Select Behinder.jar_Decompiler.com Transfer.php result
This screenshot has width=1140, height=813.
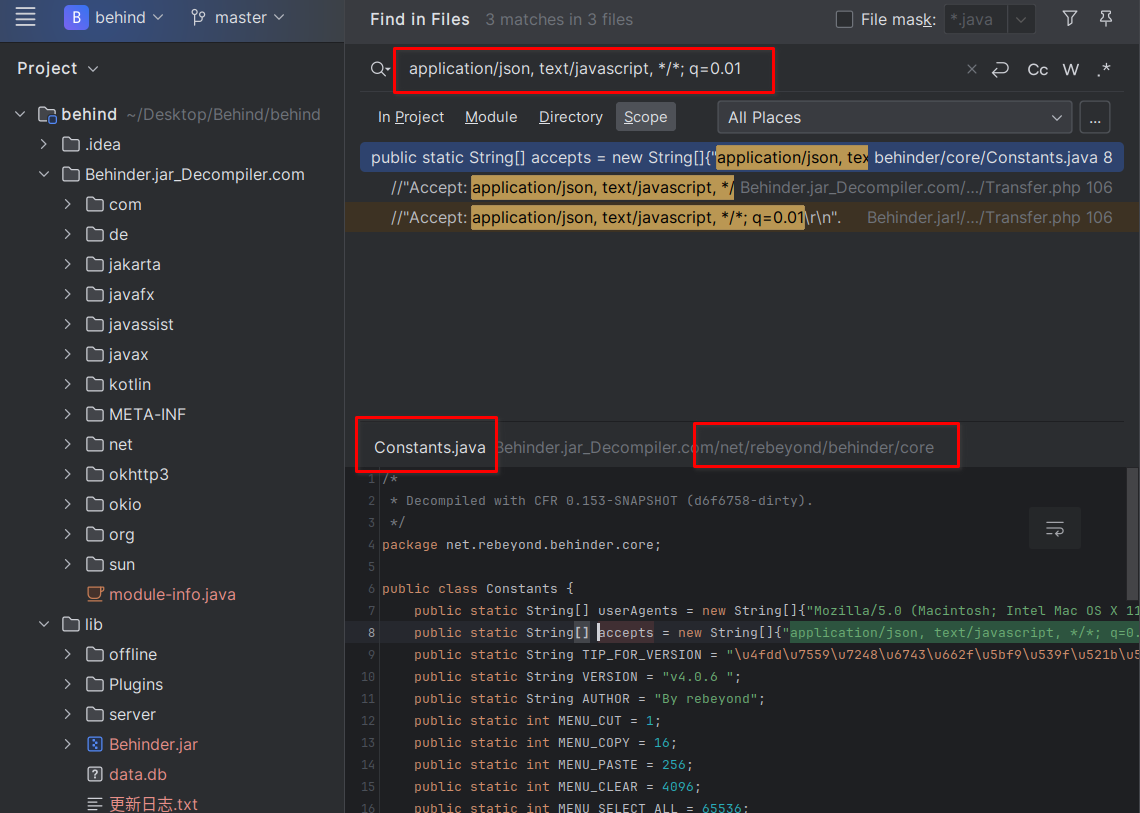tap(742, 188)
